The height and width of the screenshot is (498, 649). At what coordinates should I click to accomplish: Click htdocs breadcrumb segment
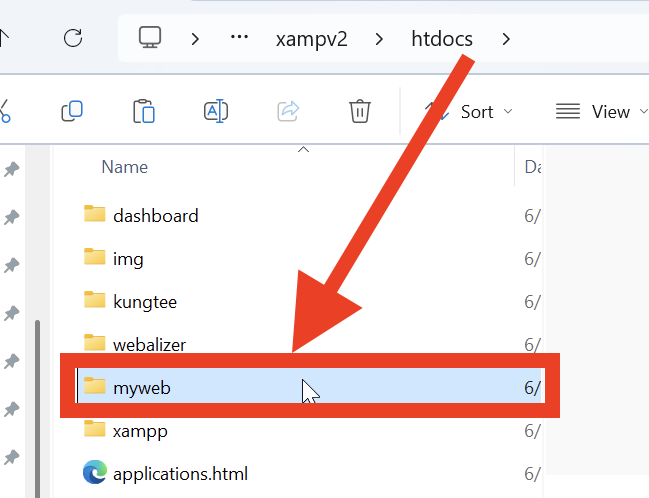tap(442, 39)
